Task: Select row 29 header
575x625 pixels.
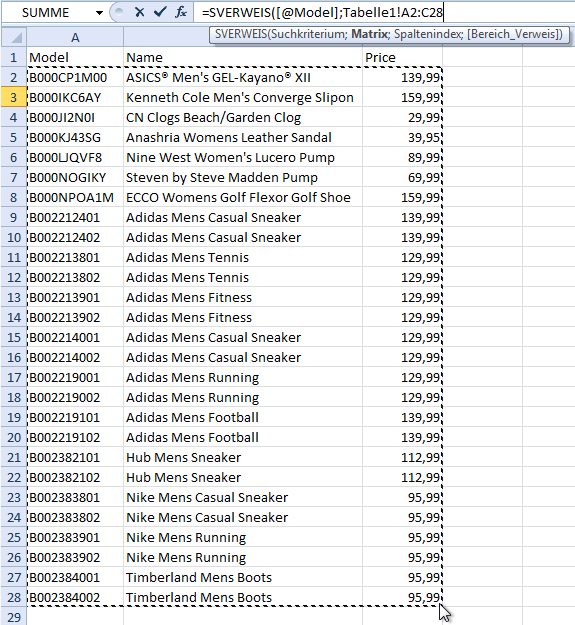Action: (x=14, y=617)
